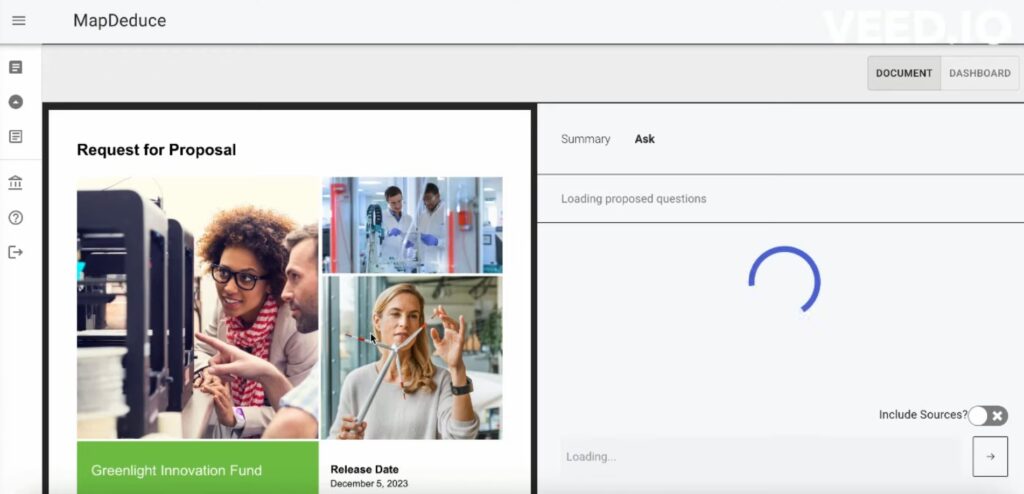Click the upload circle icon in the sidebar
The height and width of the screenshot is (494, 1024).
coord(16,102)
